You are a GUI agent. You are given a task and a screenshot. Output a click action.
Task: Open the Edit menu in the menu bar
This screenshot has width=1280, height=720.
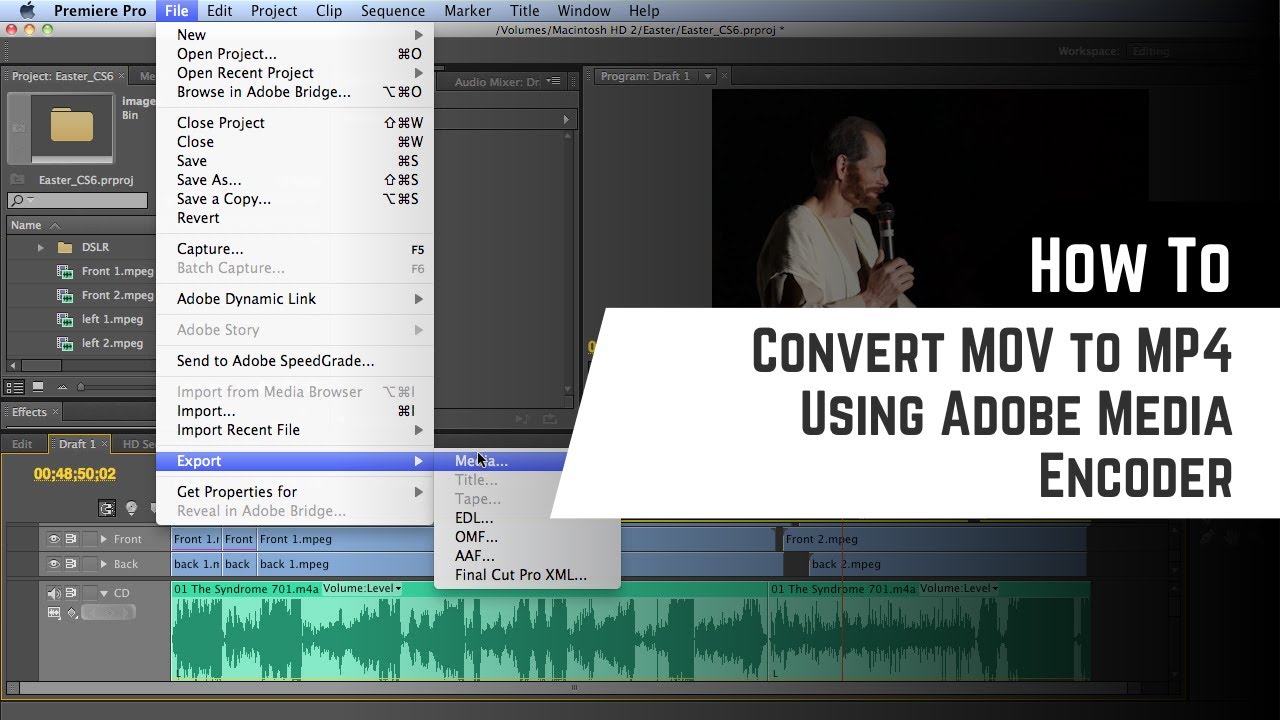(x=219, y=11)
